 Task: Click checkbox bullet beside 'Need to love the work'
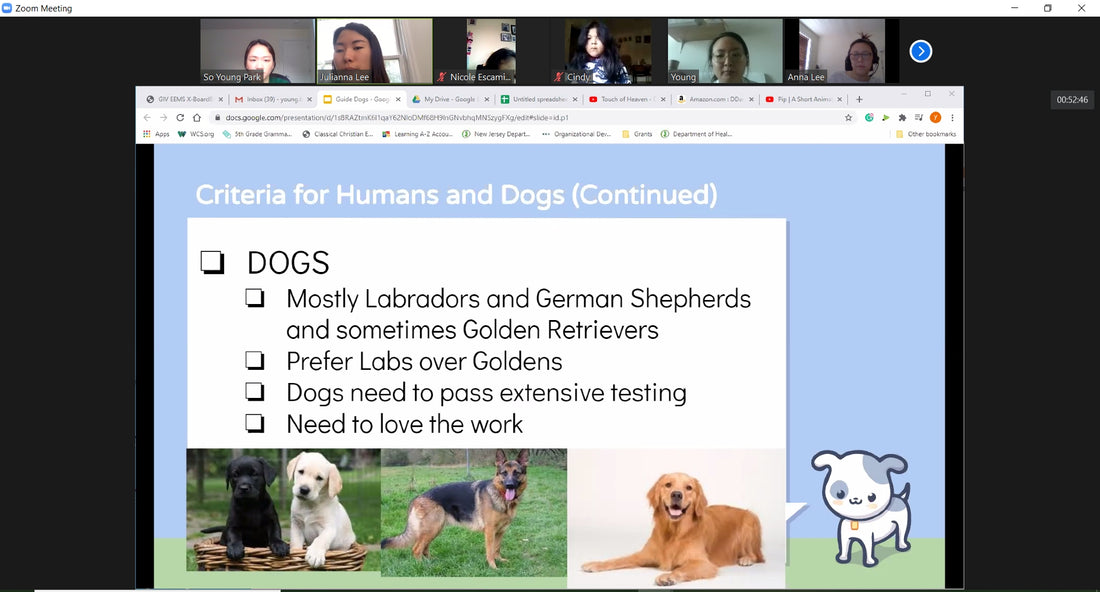255,424
